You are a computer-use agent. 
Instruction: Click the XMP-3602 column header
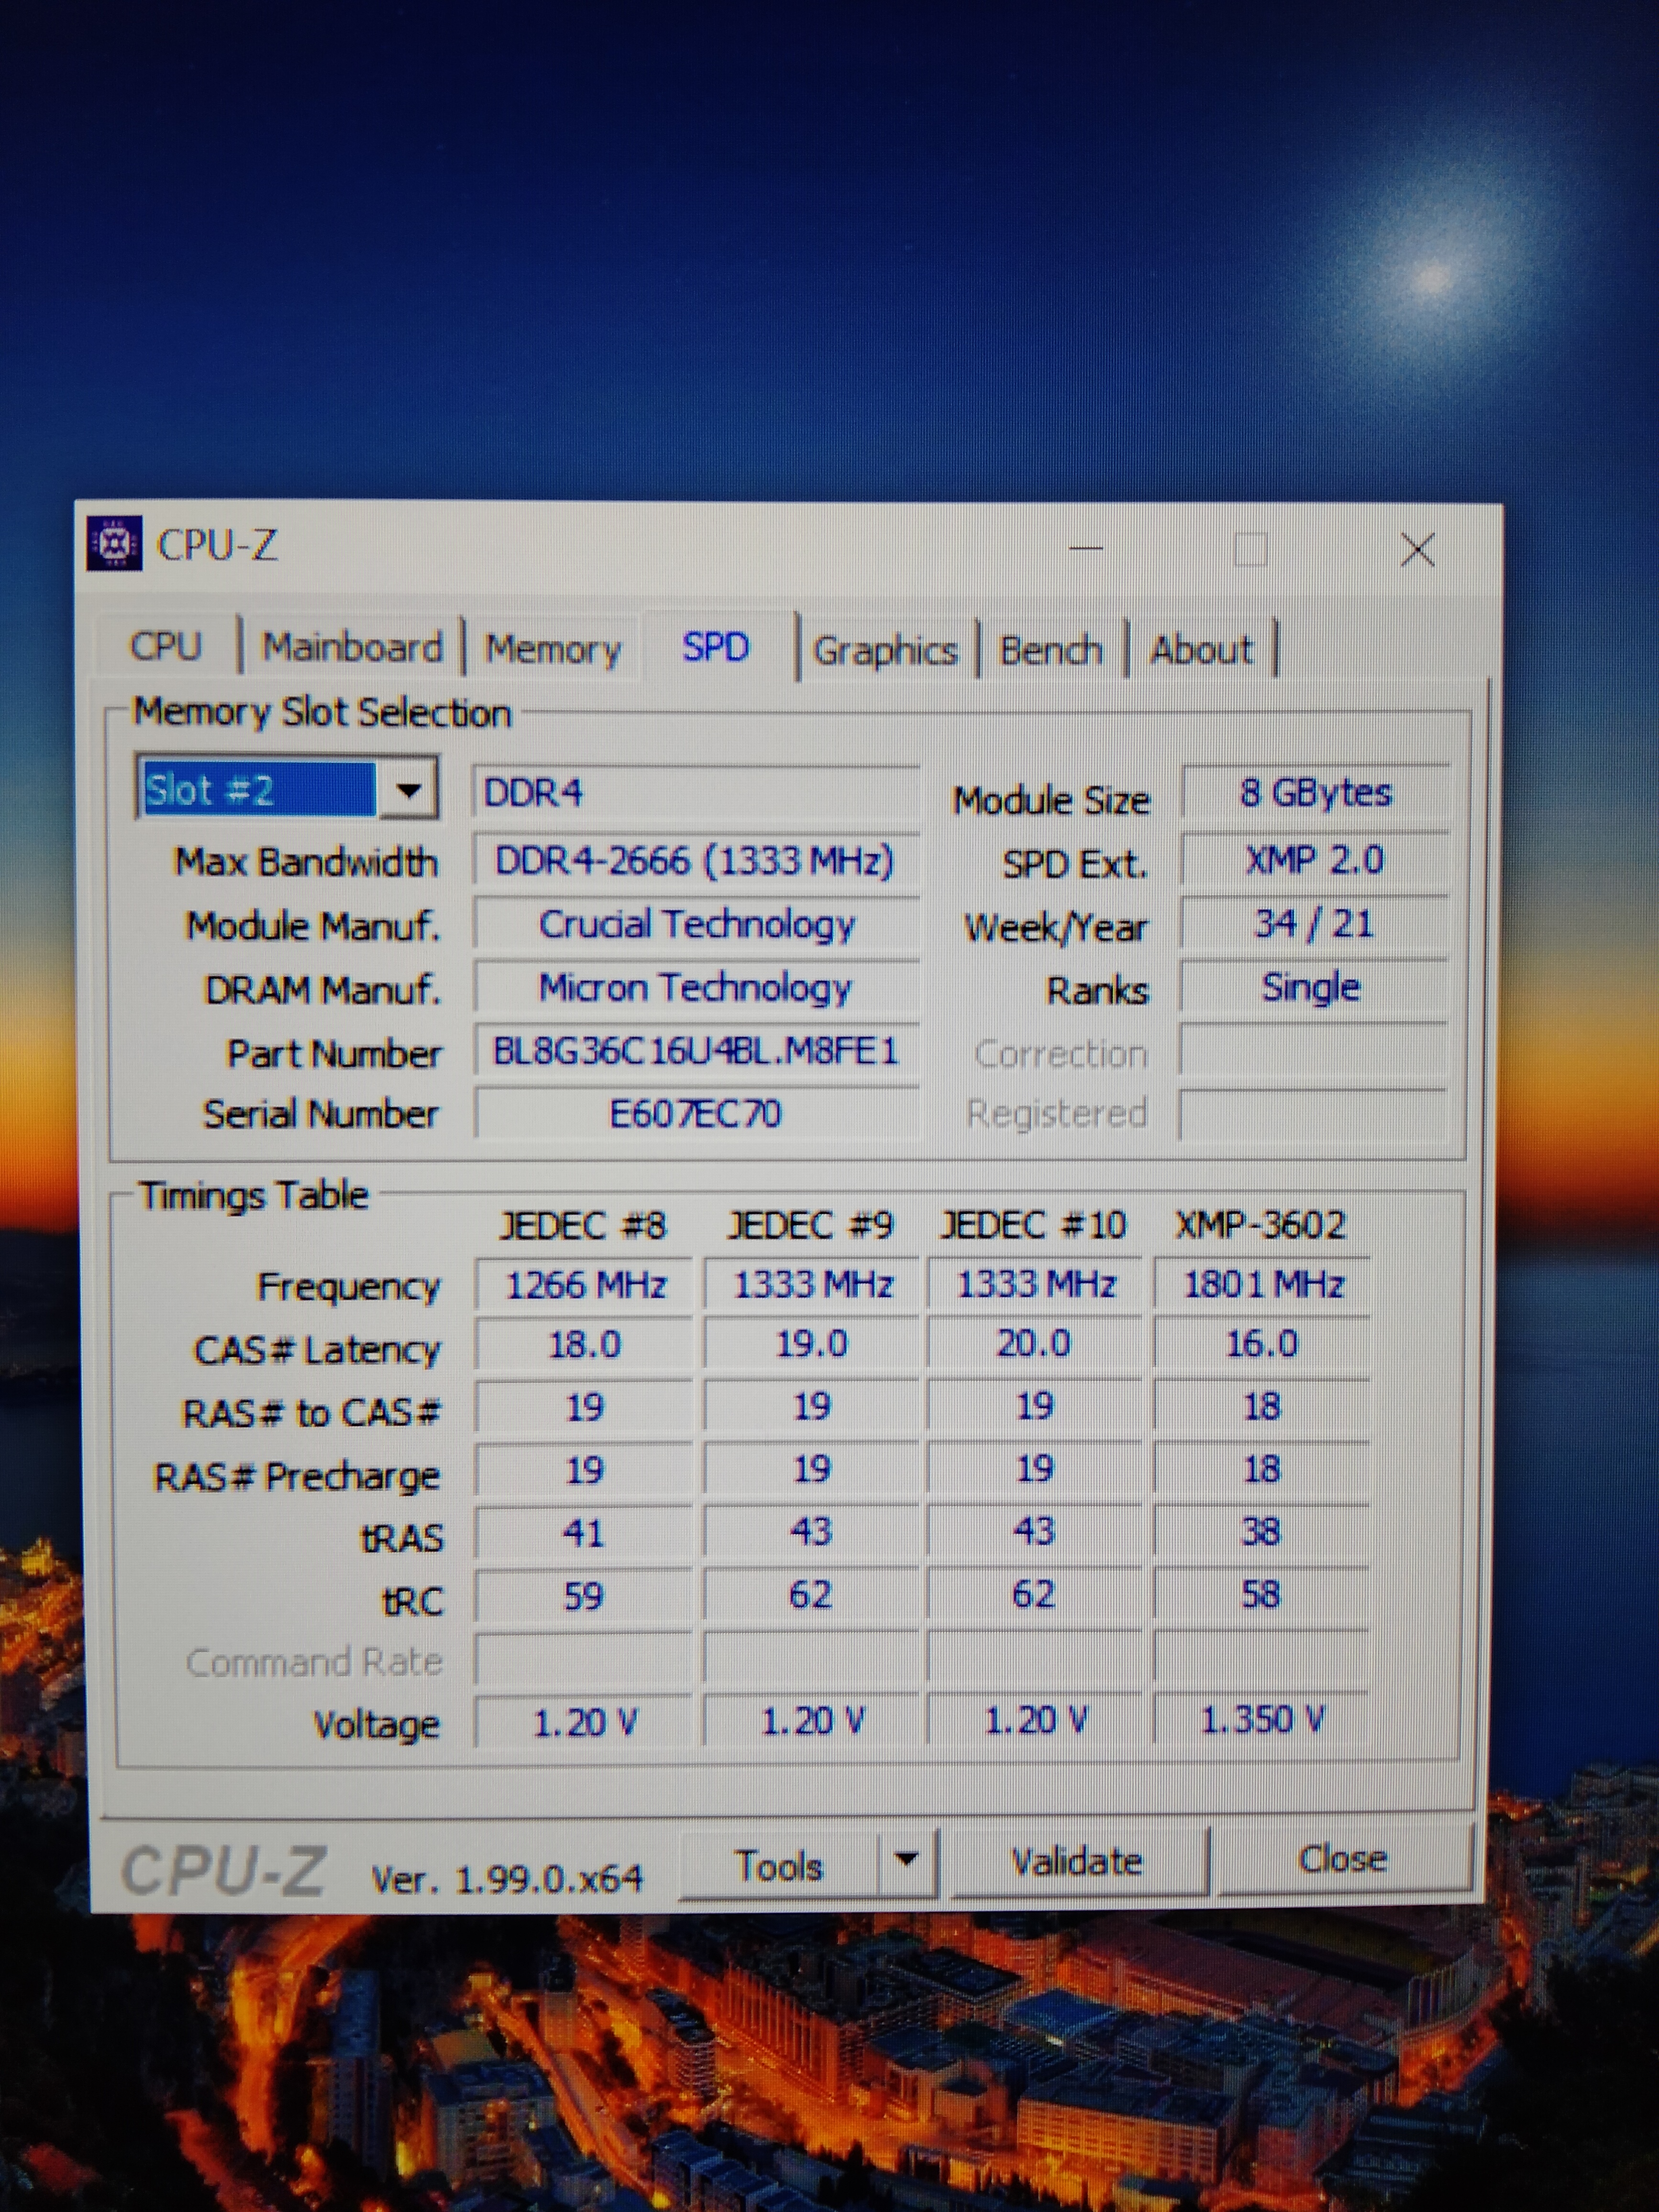(1260, 1224)
